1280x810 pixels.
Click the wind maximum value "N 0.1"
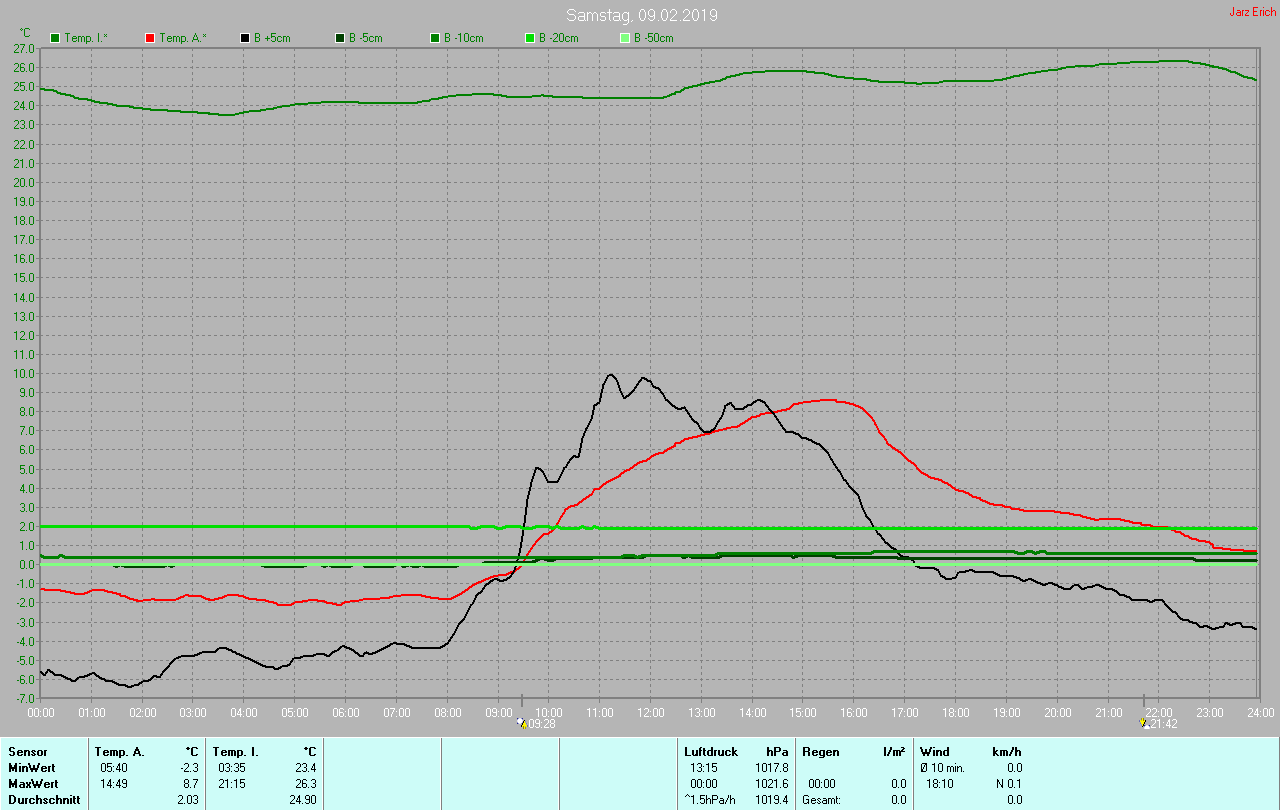coord(1007,784)
